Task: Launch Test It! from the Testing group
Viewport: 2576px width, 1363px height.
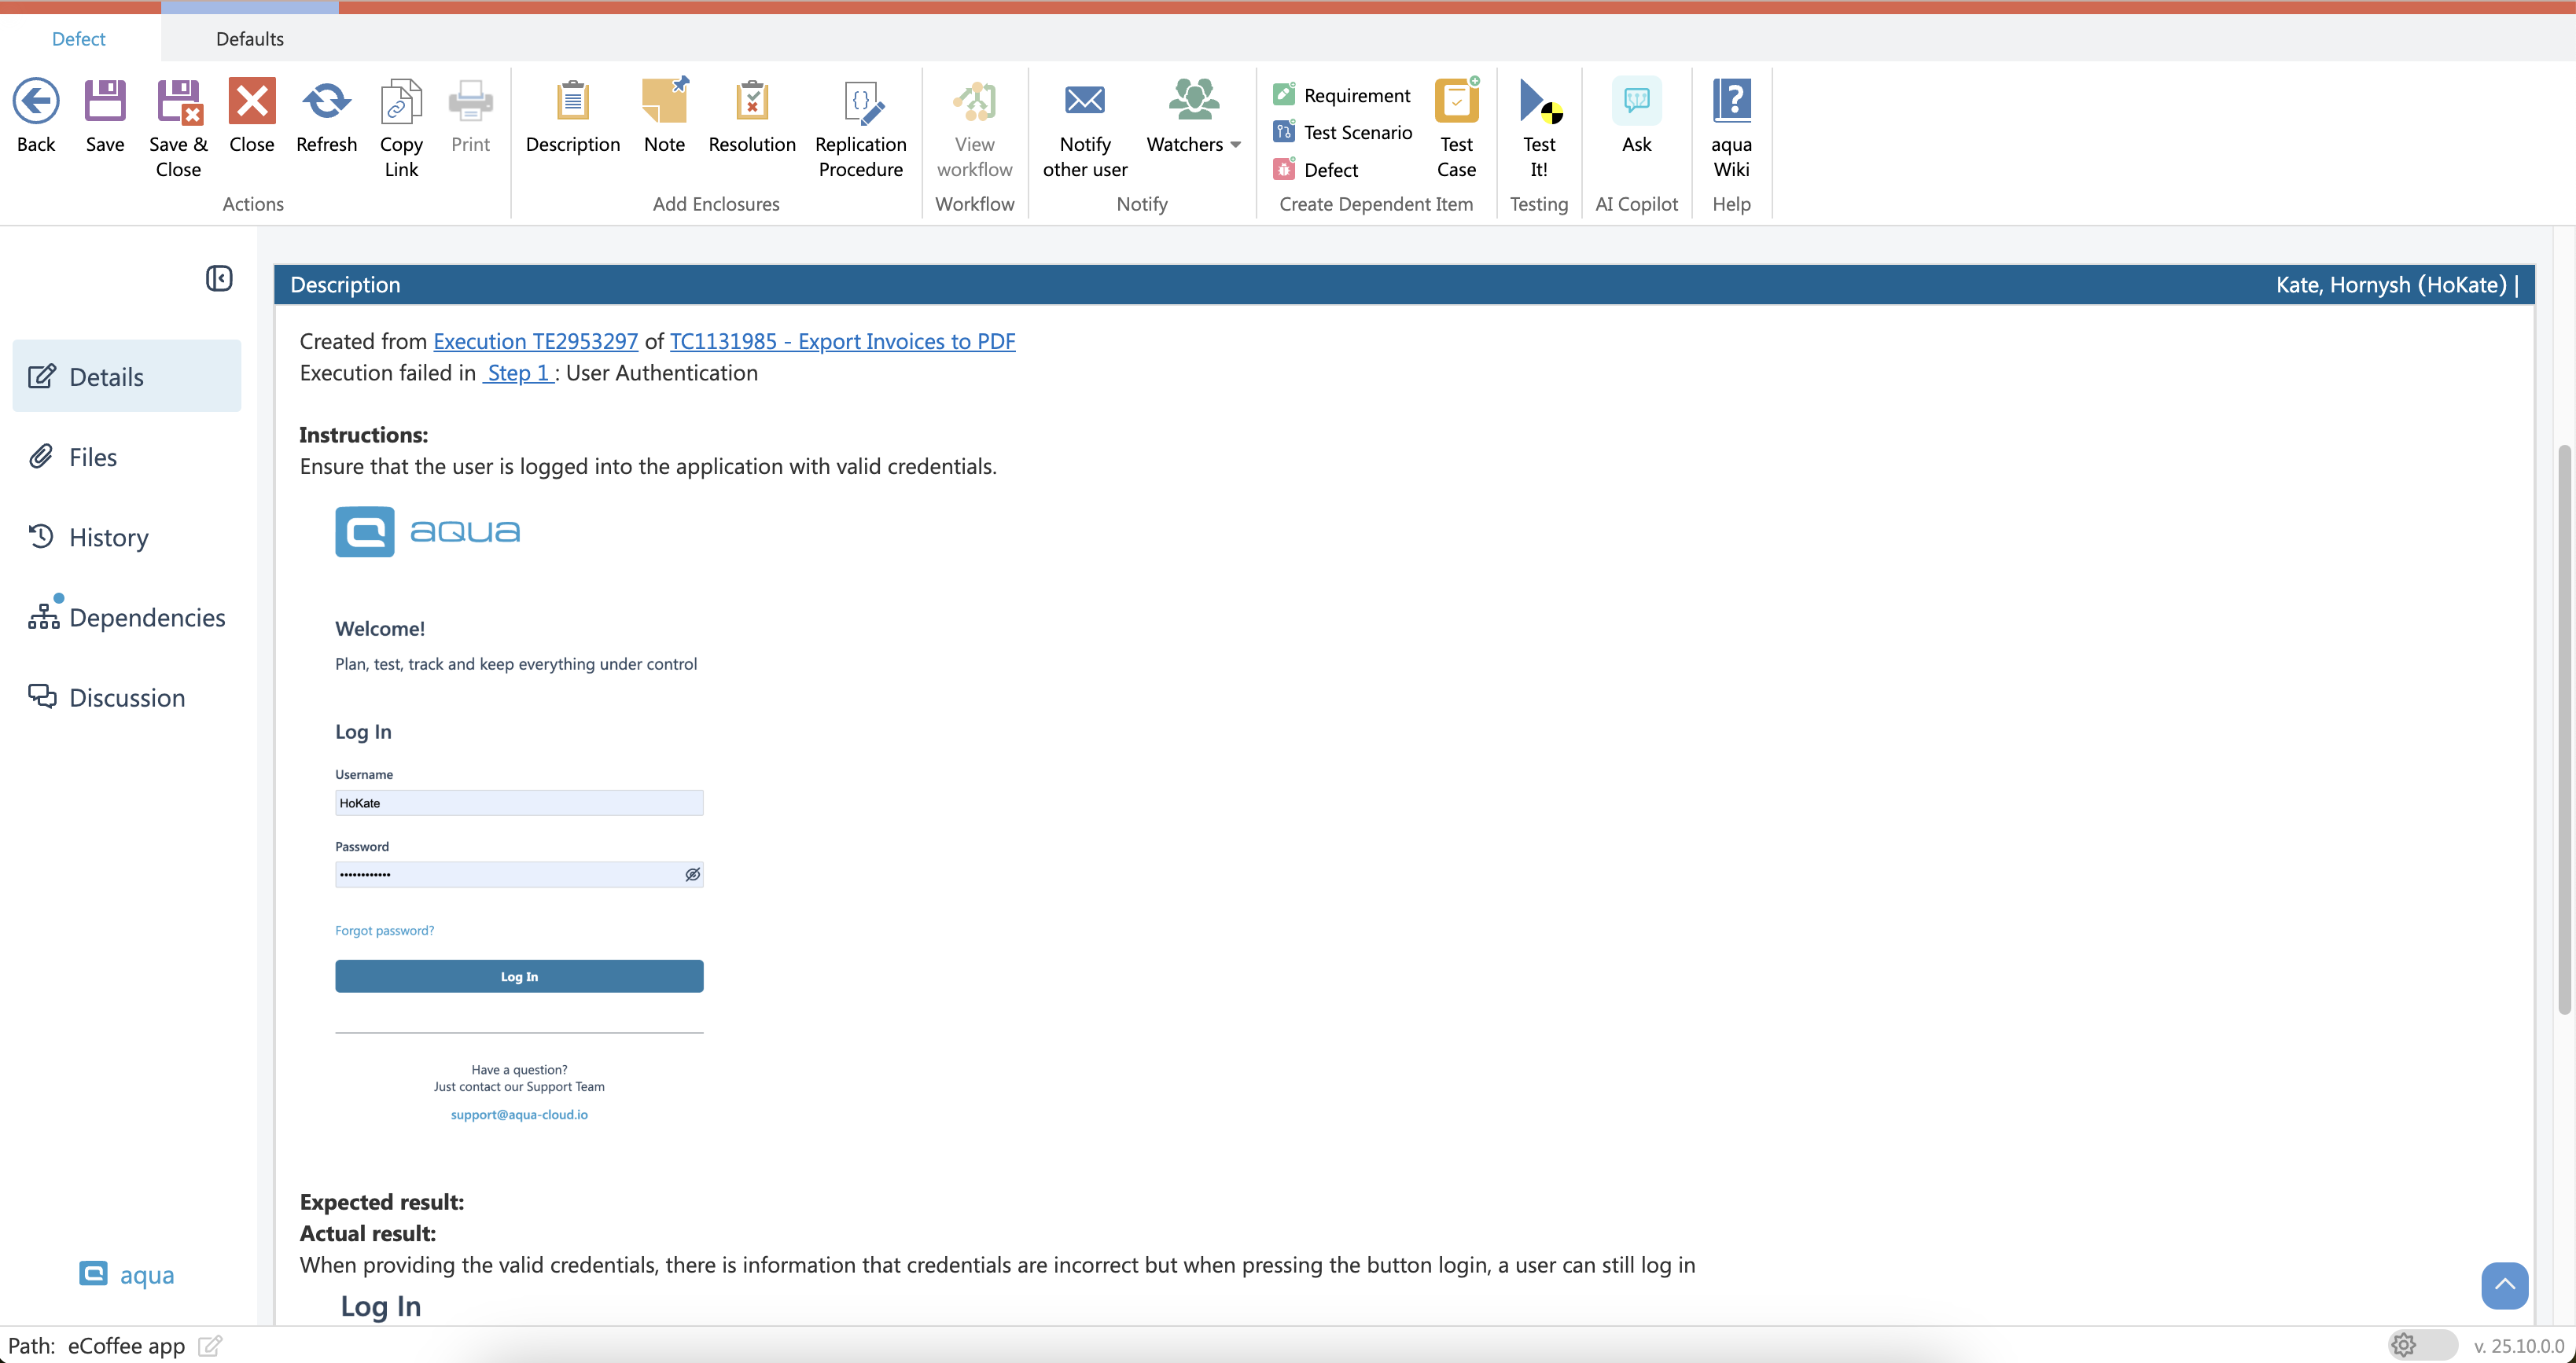Action: (x=1539, y=102)
